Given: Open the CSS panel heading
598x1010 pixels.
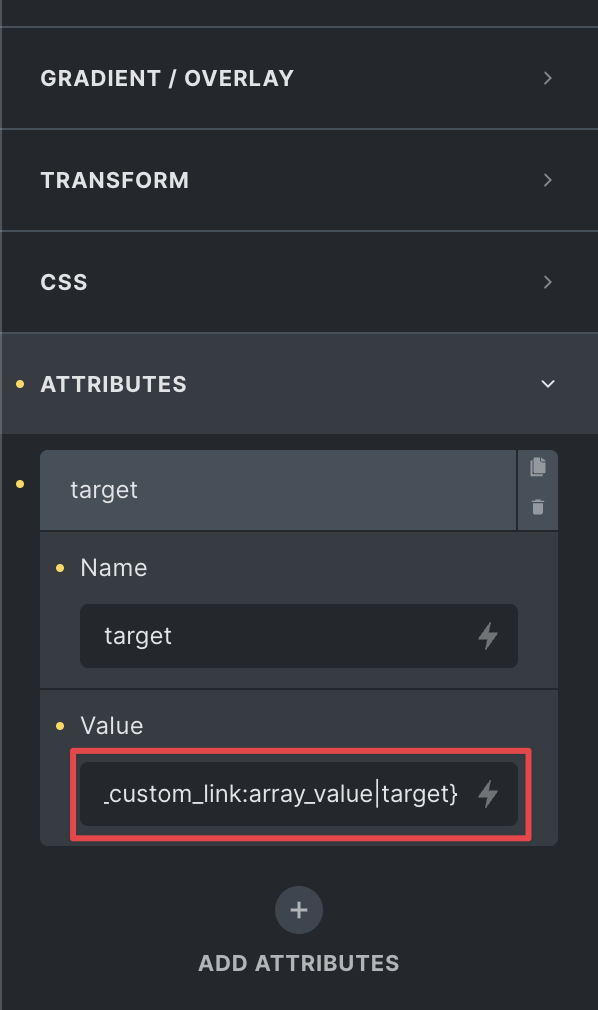Looking at the screenshot, I should tap(64, 281).
